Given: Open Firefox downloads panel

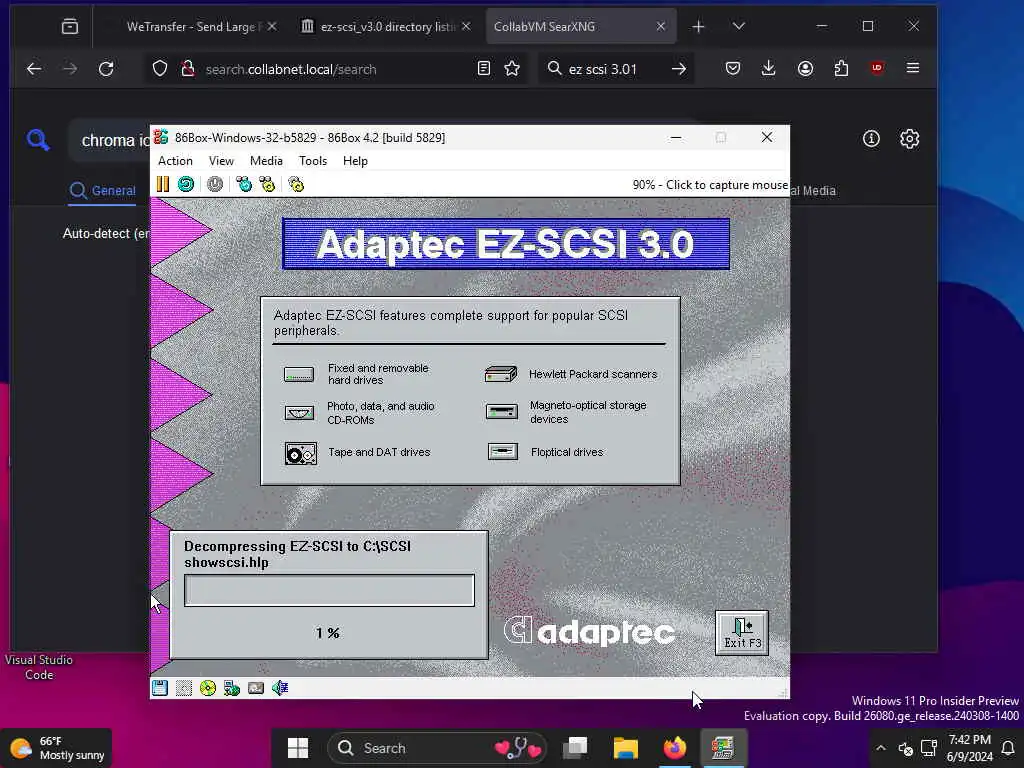Looking at the screenshot, I should coord(769,68).
